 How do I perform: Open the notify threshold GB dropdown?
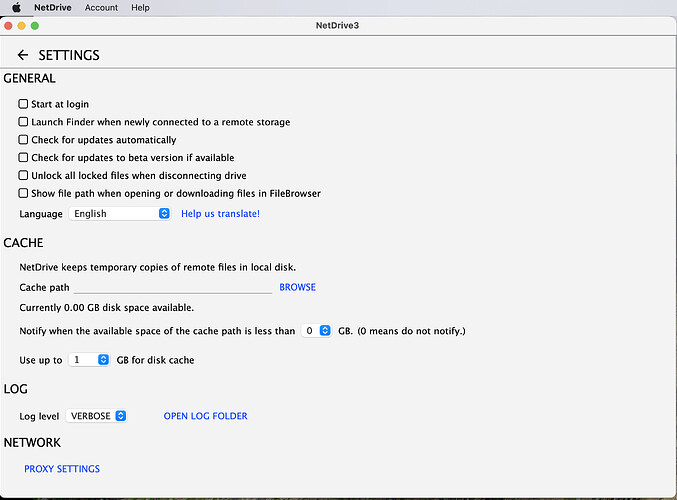click(x=316, y=331)
